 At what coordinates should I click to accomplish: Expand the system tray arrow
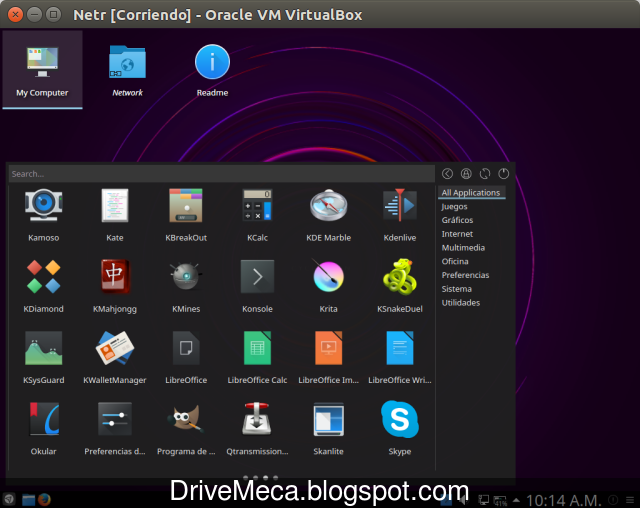[516, 500]
